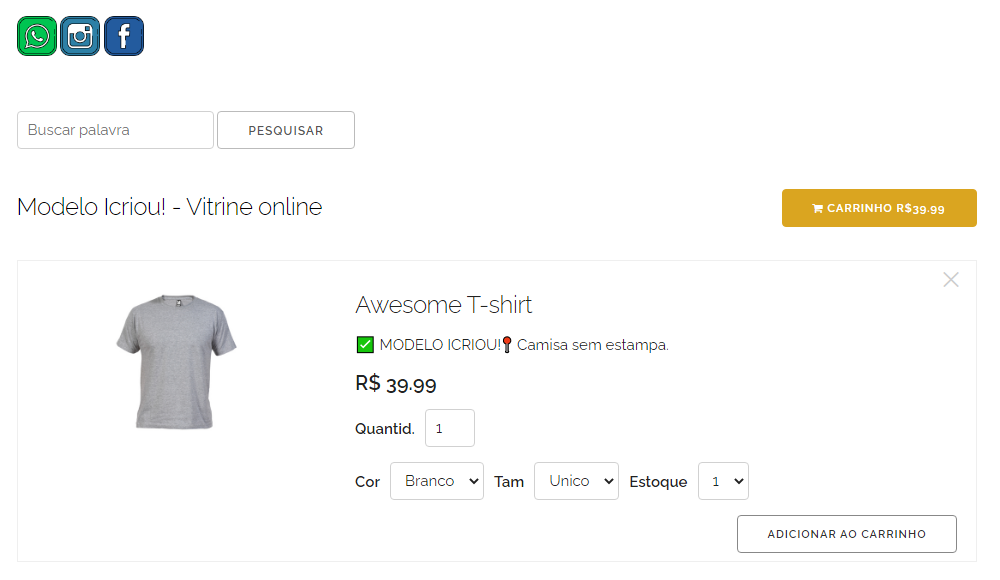Close the Awesome T-shirt product panel
Image resolution: width=1000 pixels, height=580 pixels.
[x=951, y=280]
